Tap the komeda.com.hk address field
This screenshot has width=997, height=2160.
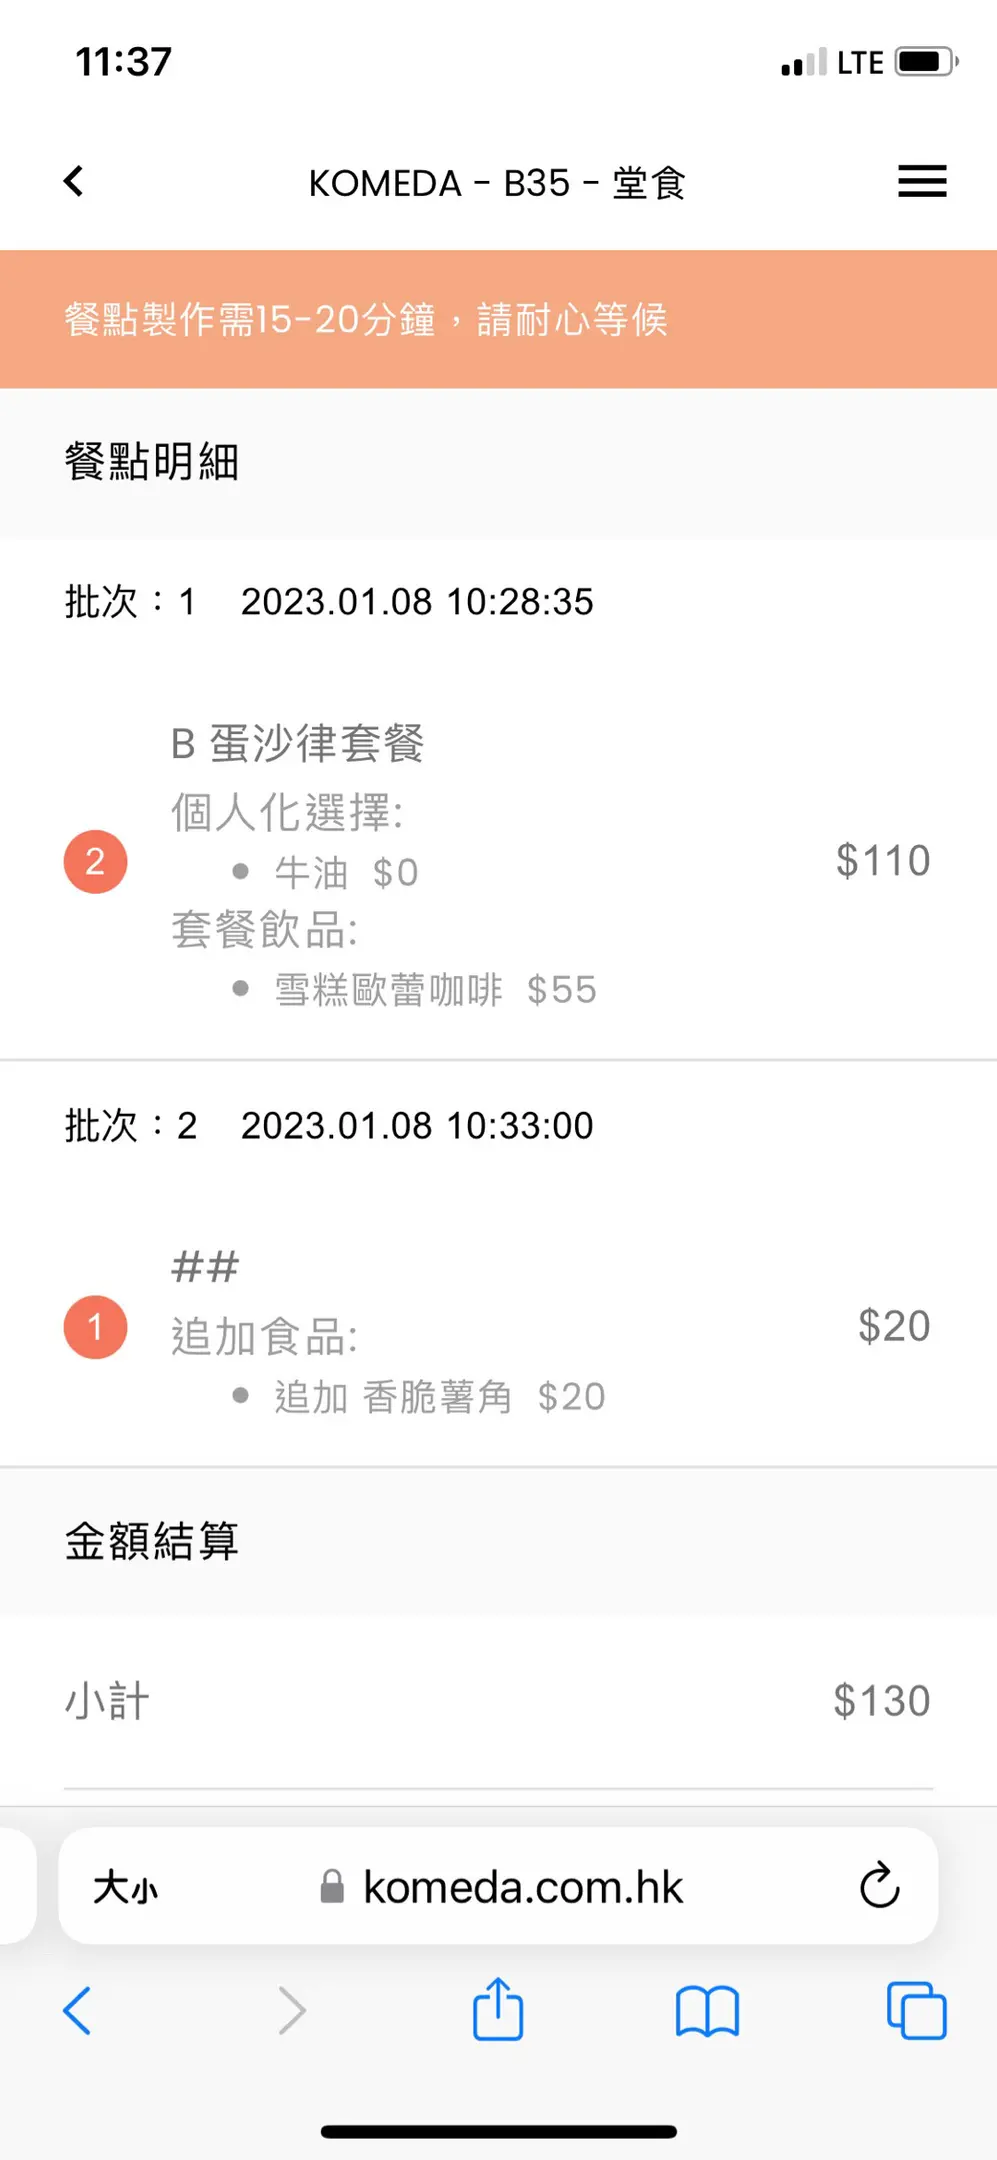522,1888
